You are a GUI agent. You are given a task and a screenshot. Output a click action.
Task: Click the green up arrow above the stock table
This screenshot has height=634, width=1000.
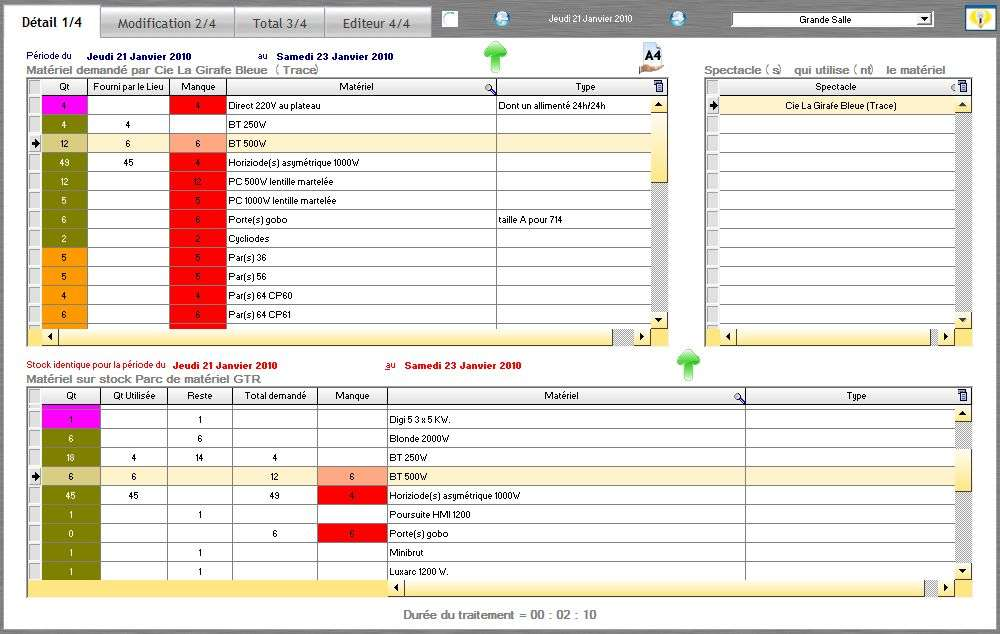pos(688,365)
